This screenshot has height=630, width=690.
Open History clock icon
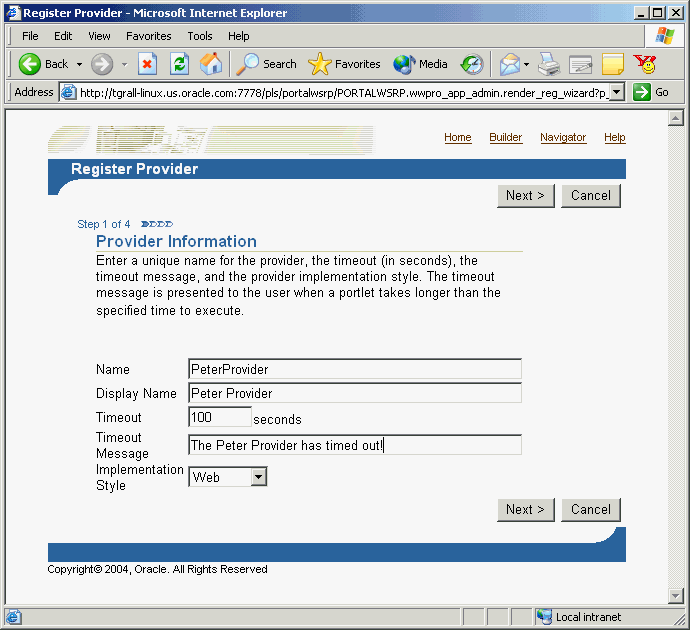click(x=472, y=64)
